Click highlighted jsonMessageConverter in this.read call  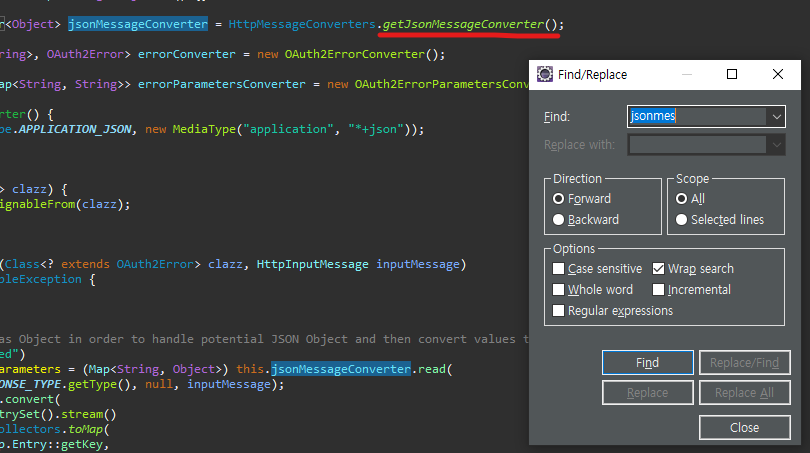coord(341,369)
